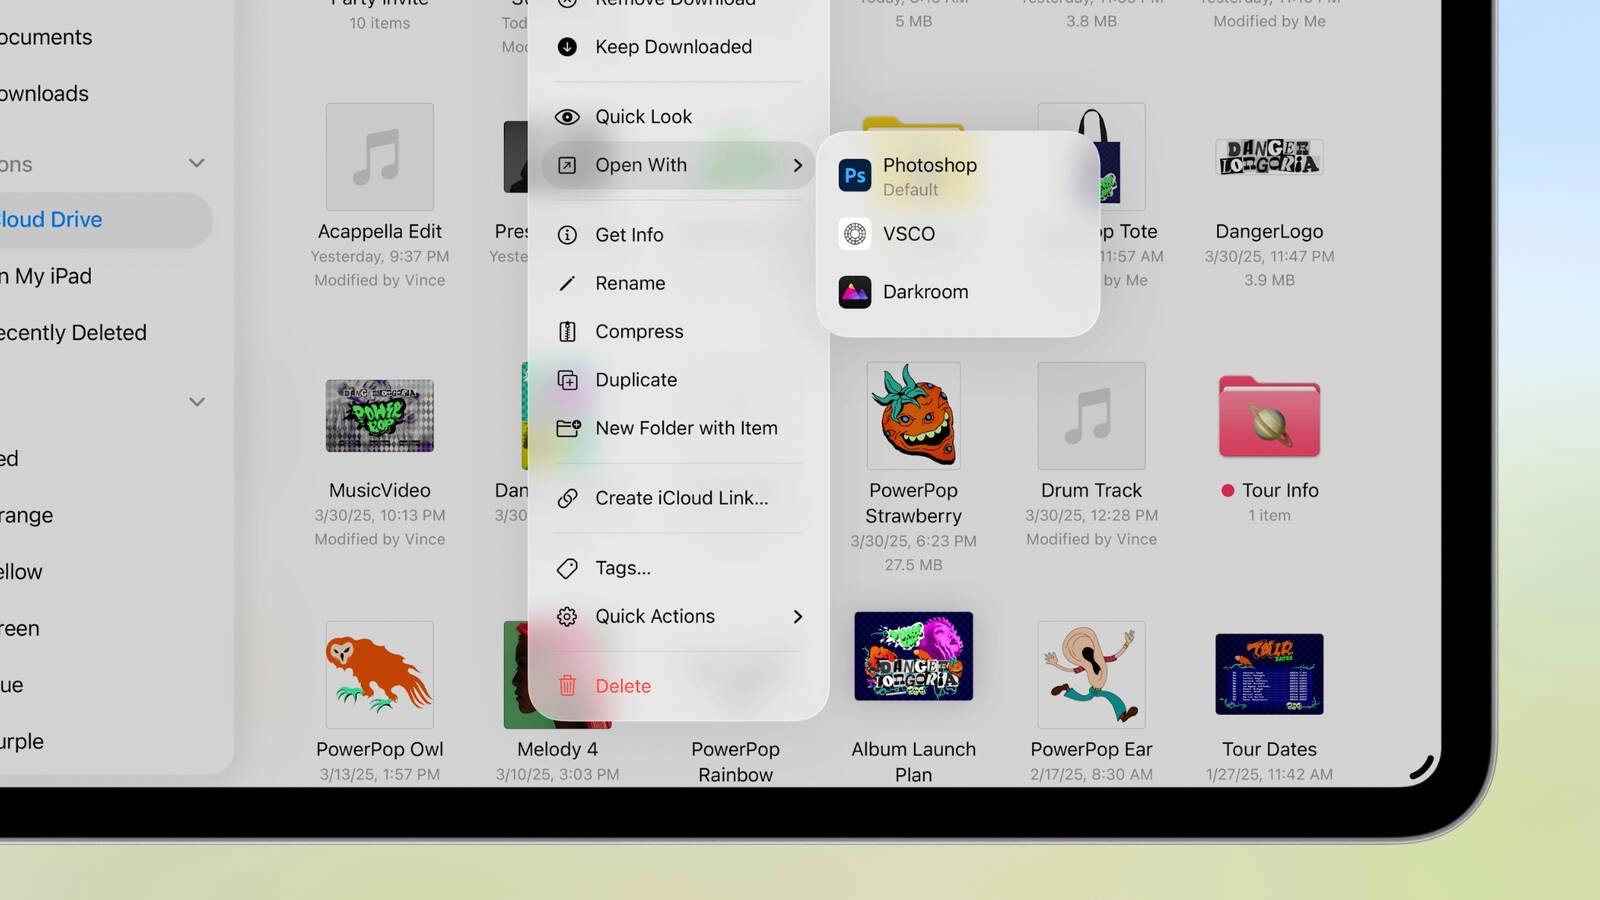Select Get Info from the context menu
This screenshot has height=900, width=1600.
(x=628, y=234)
